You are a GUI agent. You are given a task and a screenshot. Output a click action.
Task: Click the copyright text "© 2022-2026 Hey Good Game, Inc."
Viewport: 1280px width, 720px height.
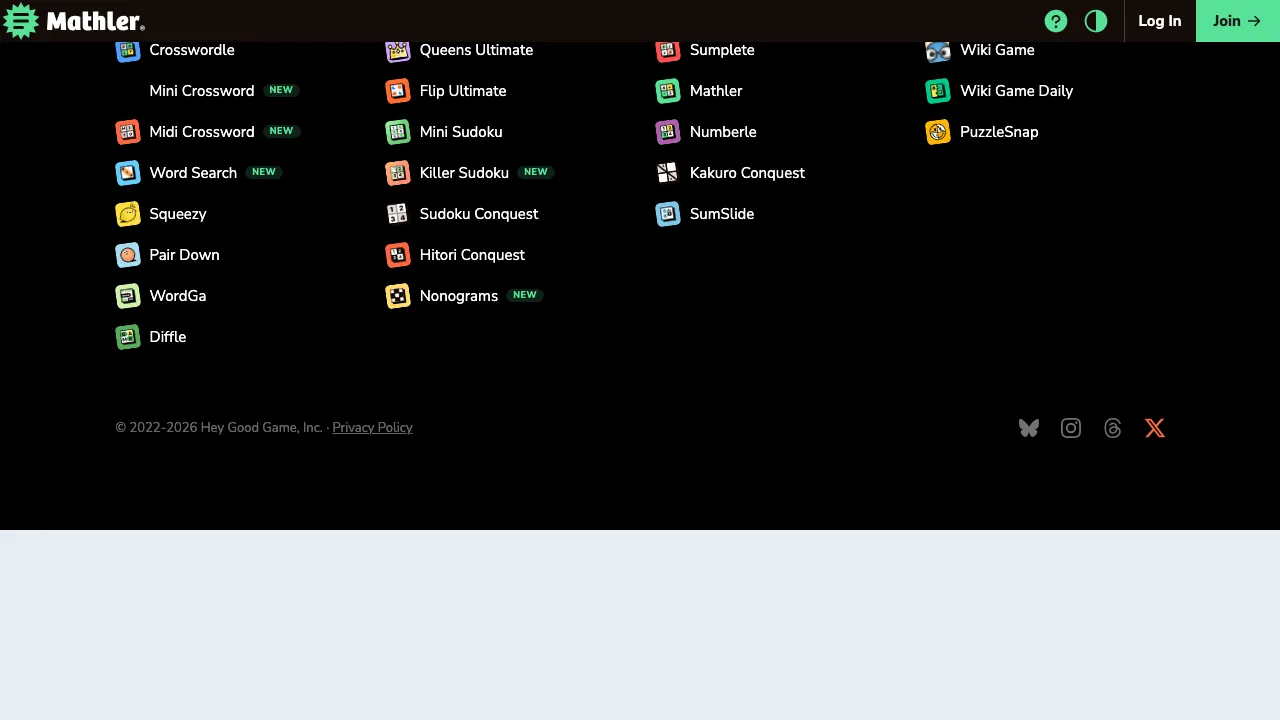coord(219,428)
